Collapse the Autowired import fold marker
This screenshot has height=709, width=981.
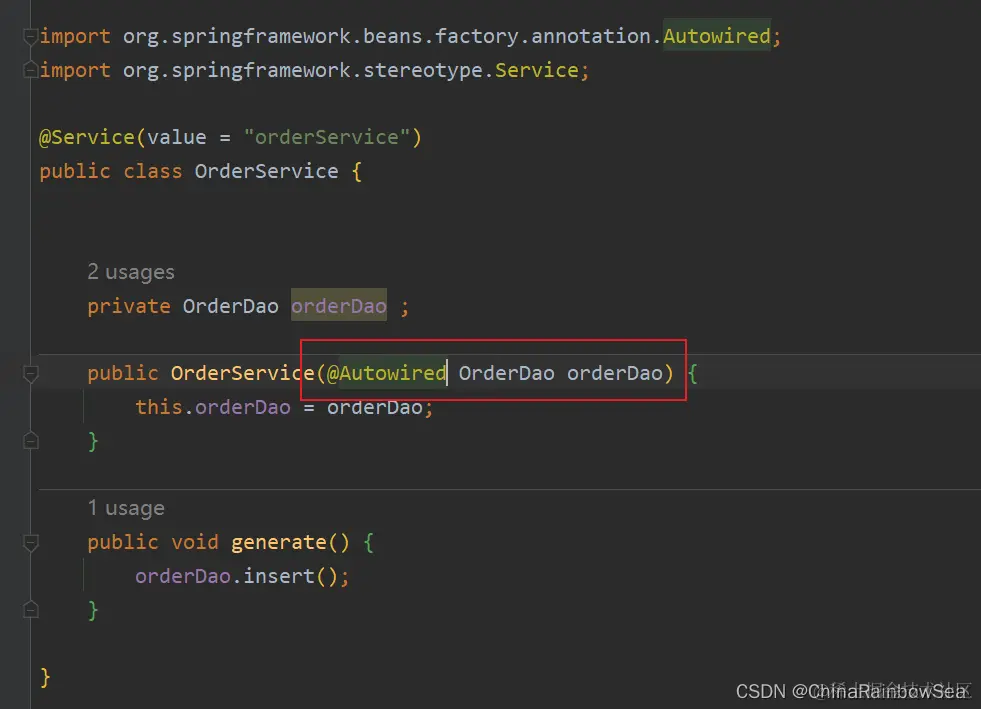[30, 36]
